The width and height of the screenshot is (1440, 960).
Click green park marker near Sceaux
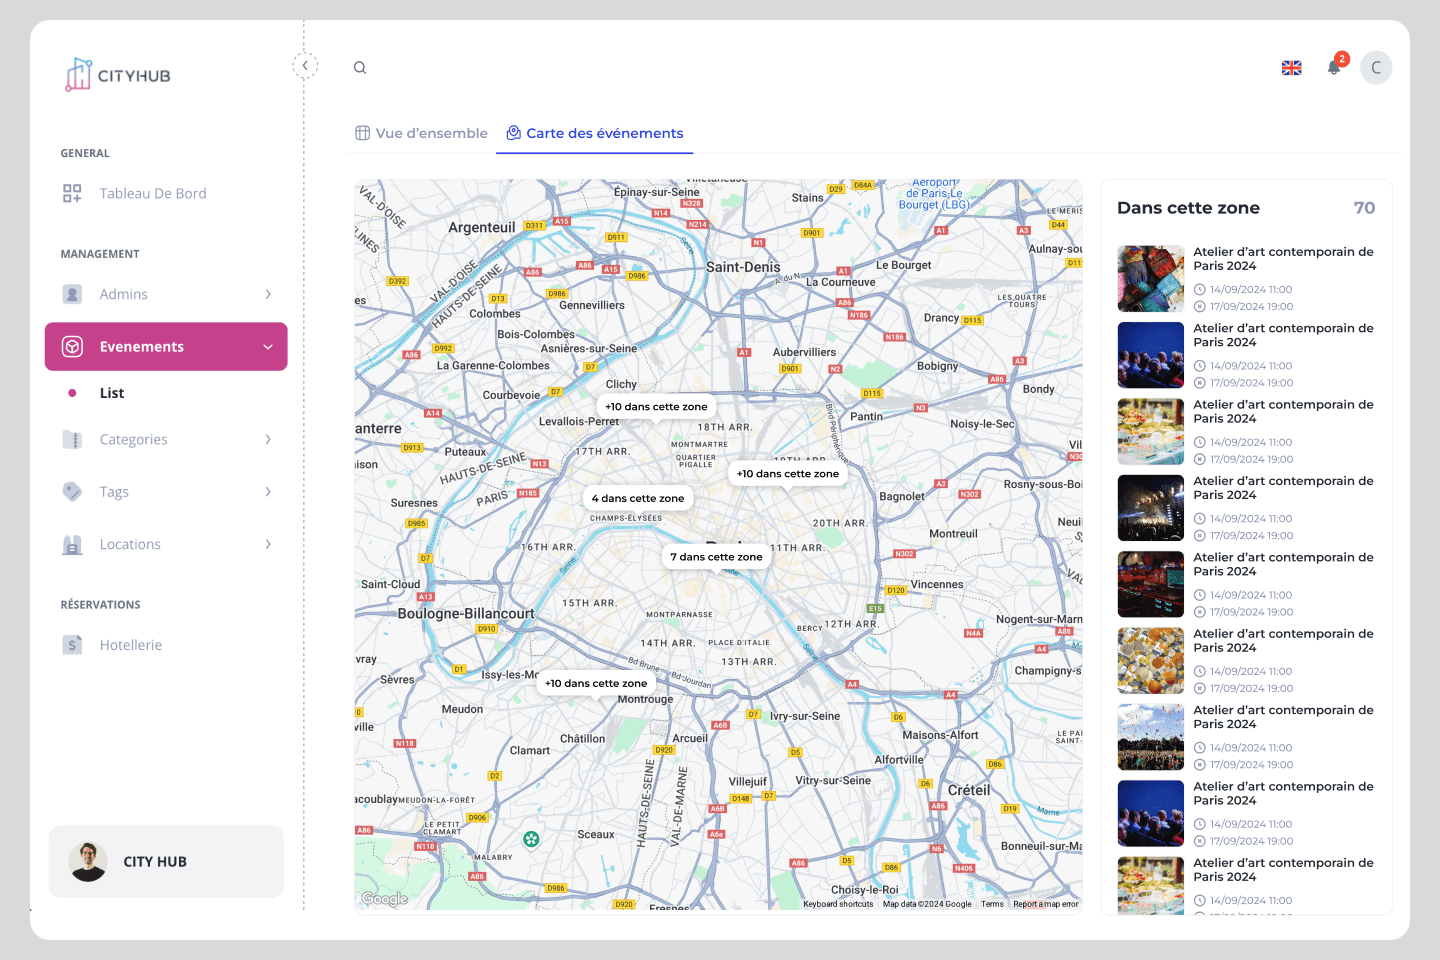point(532,839)
